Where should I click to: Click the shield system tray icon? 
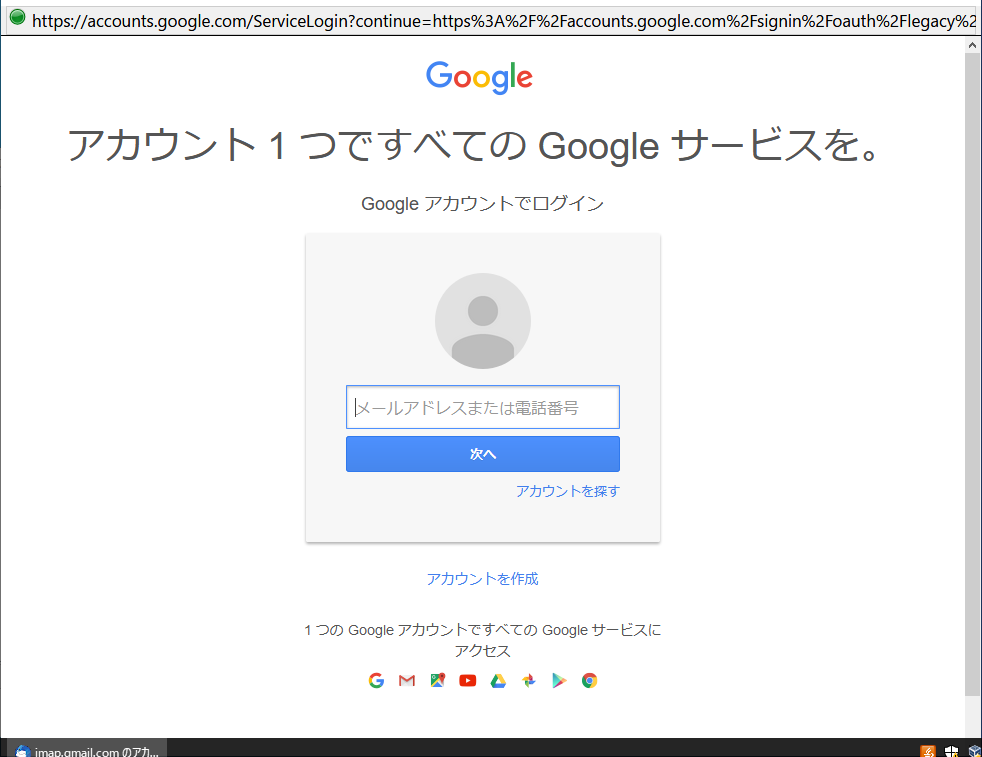[x=952, y=751]
